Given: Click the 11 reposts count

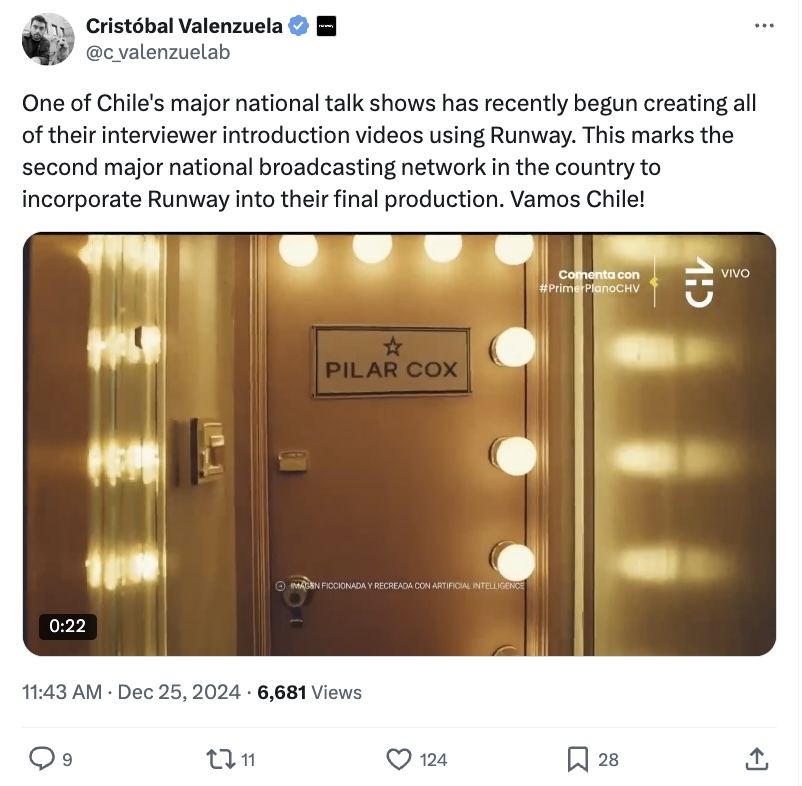Looking at the screenshot, I should coord(248,760).
